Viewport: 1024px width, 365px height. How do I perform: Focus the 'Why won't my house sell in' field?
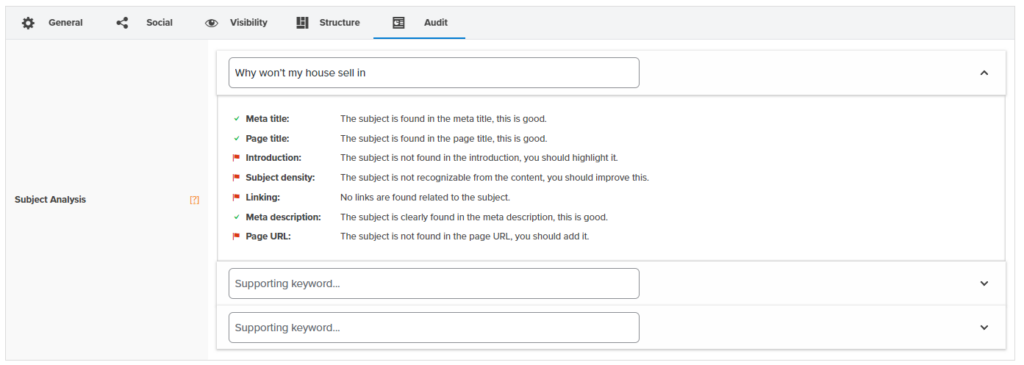[x=434, y=72]
